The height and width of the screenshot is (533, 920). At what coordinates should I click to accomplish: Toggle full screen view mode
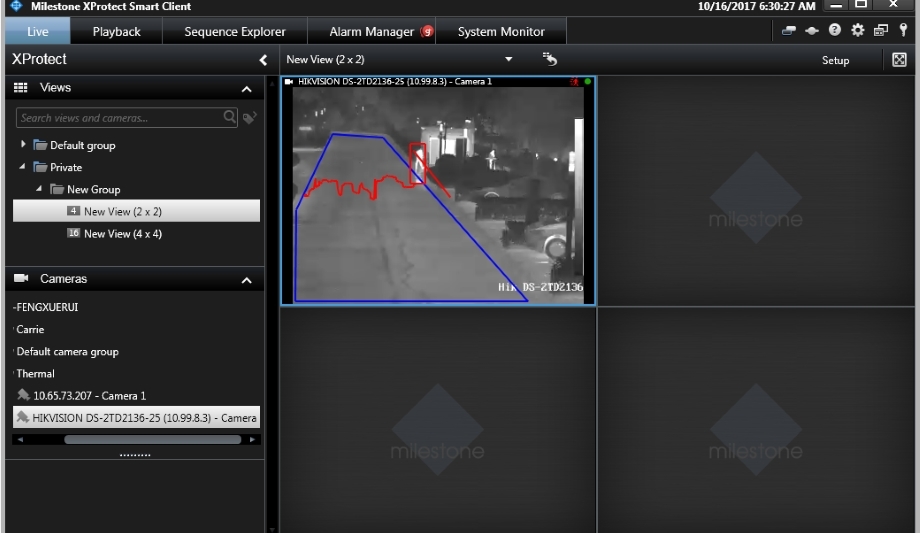pyautogui.click(x=899, y=59)
